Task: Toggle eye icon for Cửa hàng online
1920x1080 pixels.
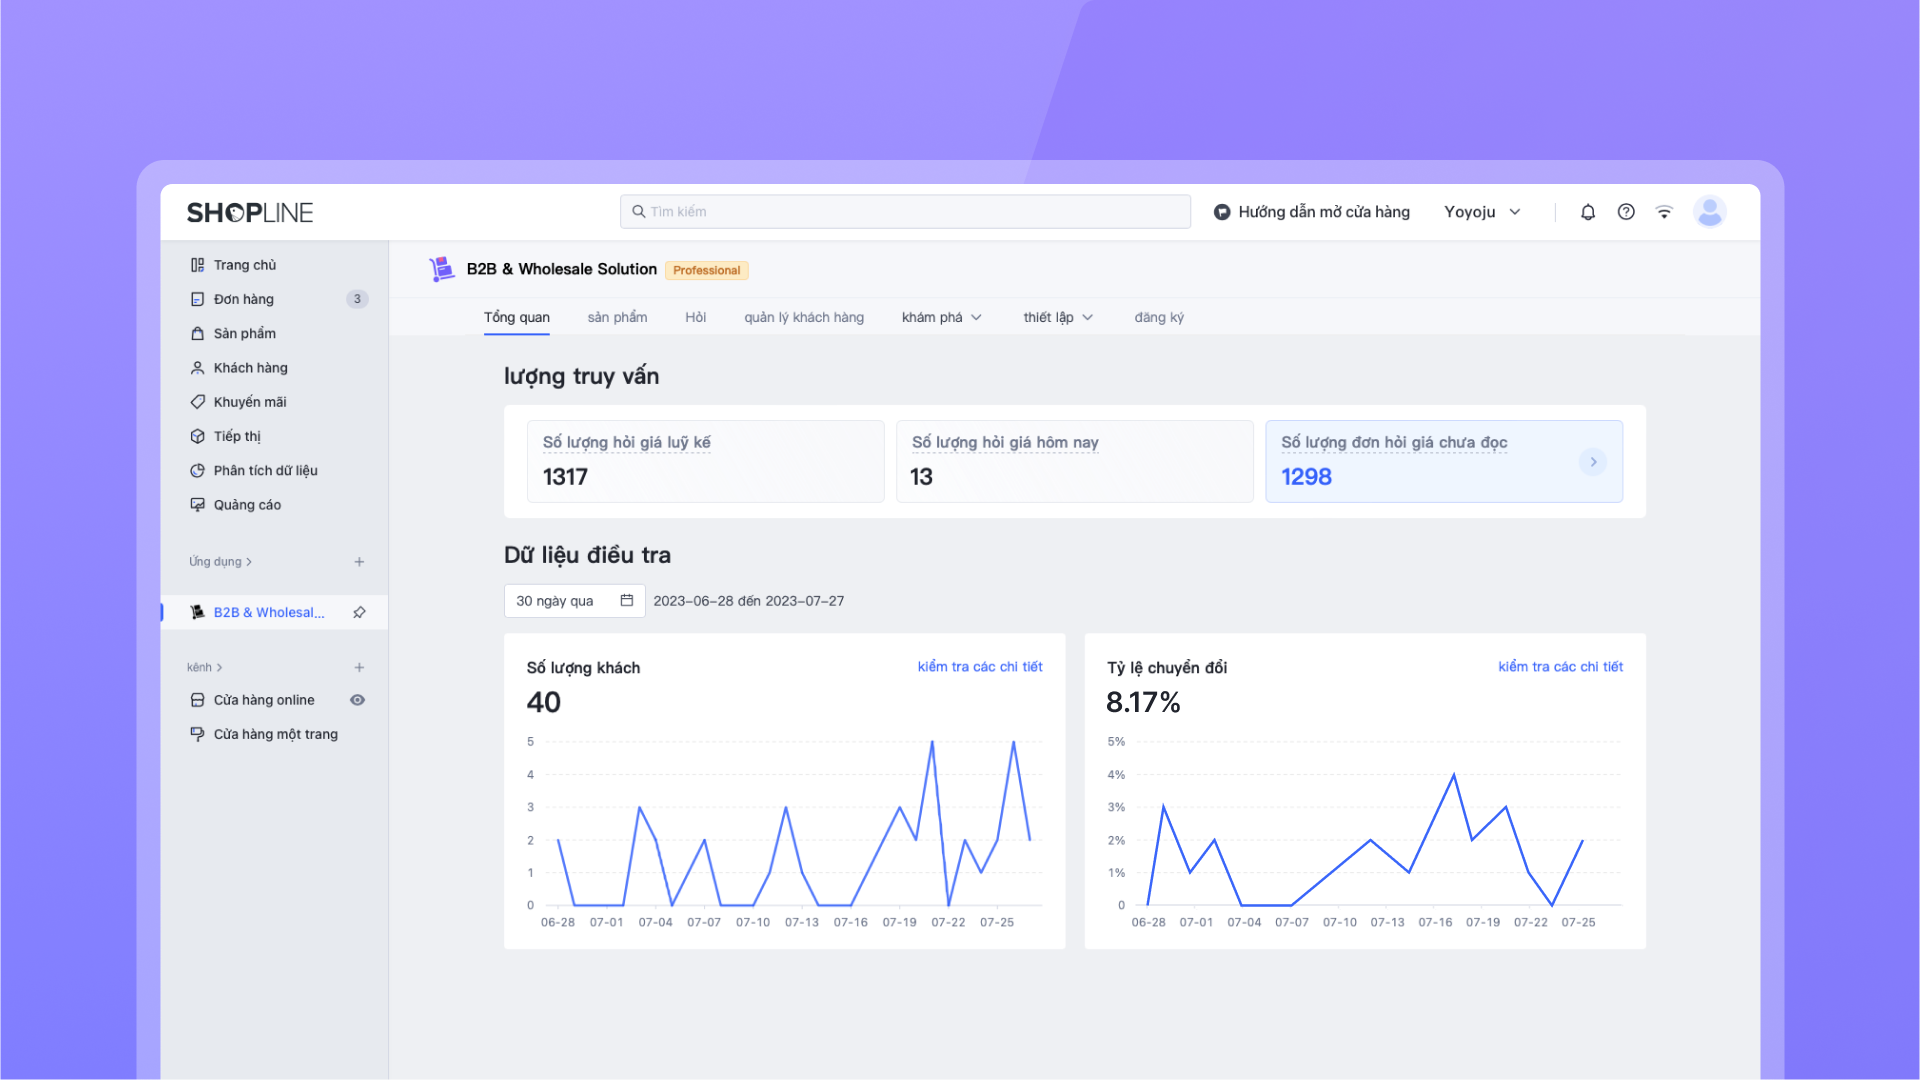Action: coord(357,700)
